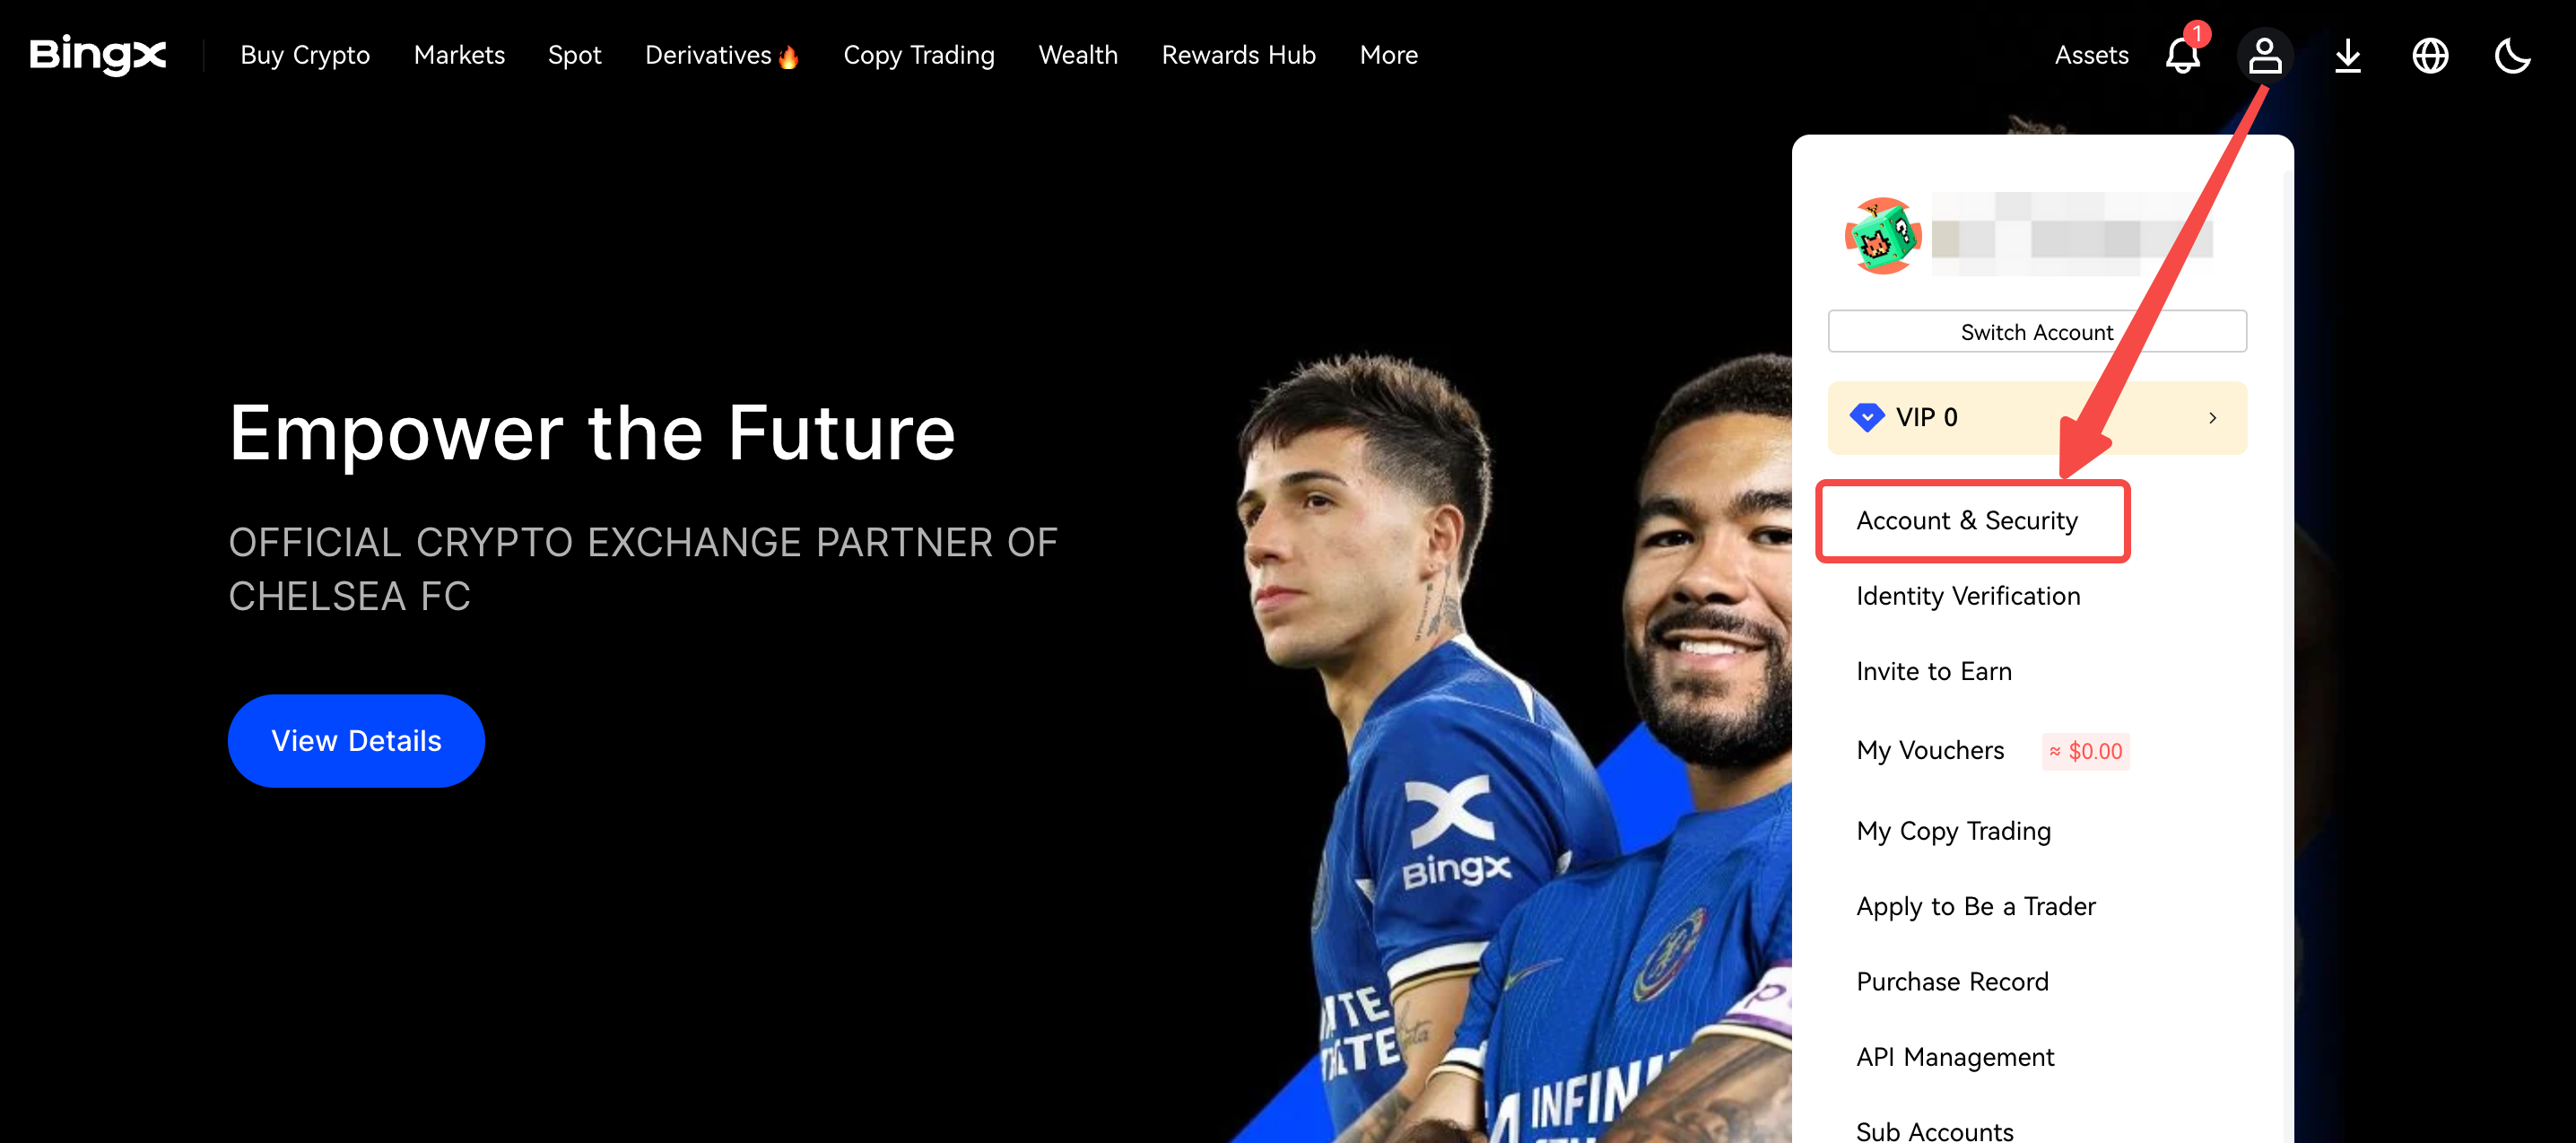Open the Buy Crypto menu
The image size is (2576, 1143).
point(305,55)
